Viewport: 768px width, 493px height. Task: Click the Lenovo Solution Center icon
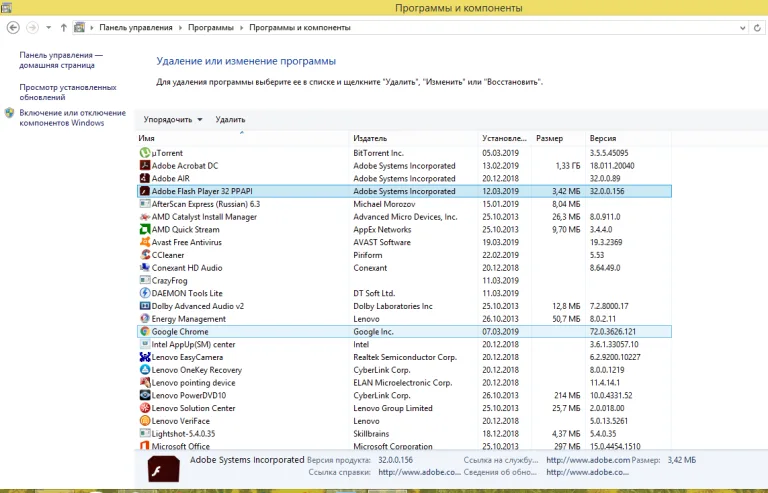pyautogui.click(x=144, y=408)
